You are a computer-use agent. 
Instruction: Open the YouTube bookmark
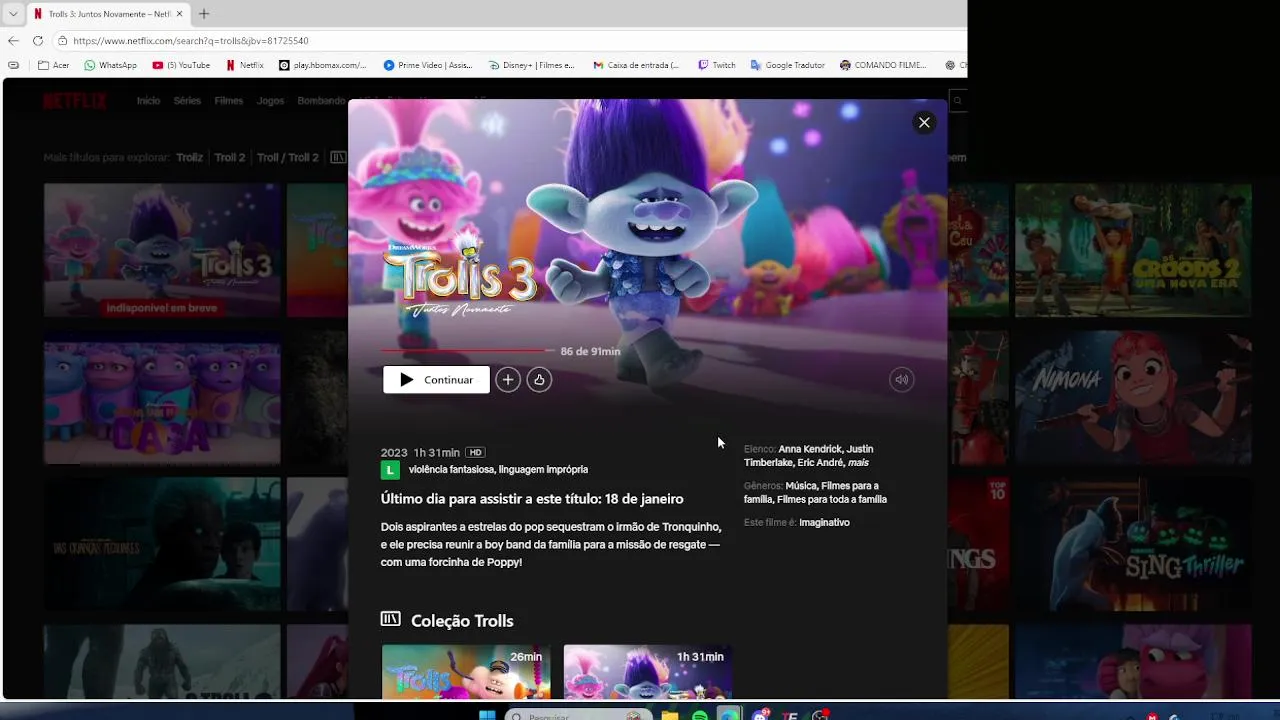point(181,65)
